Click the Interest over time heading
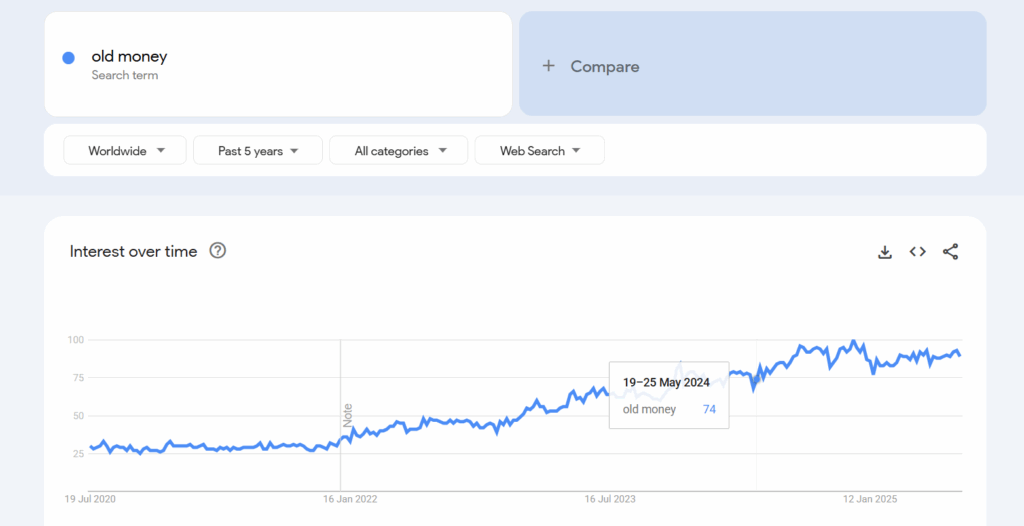1024x526 pixels. 133,252
